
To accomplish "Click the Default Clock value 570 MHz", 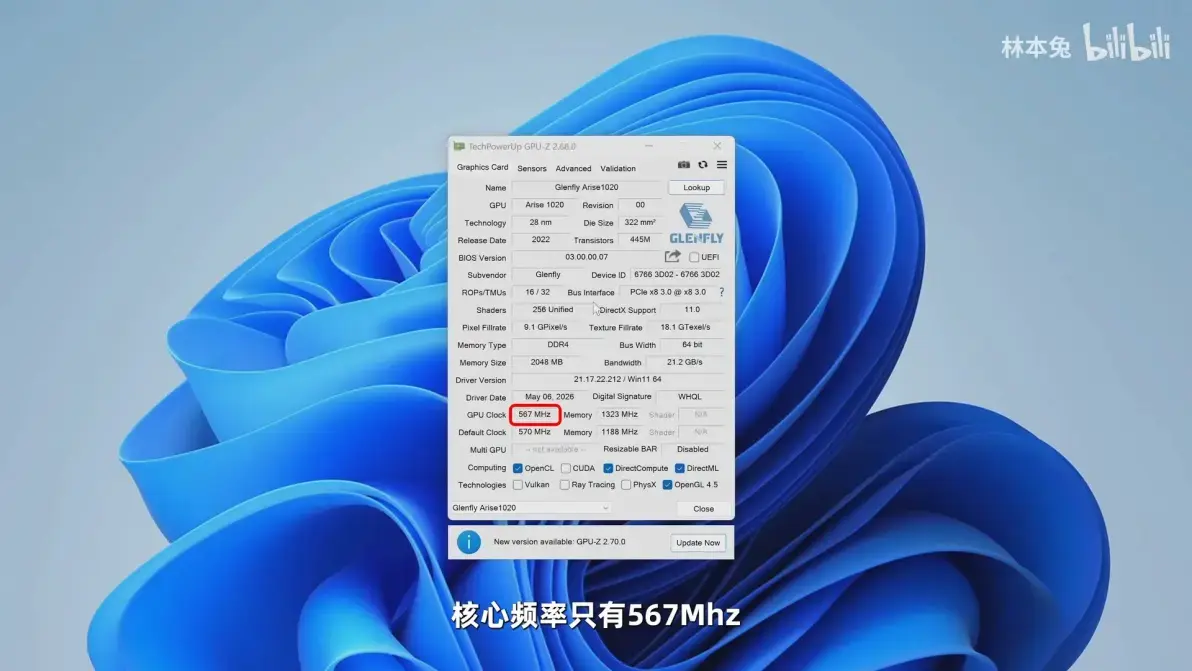I will 534,432.
